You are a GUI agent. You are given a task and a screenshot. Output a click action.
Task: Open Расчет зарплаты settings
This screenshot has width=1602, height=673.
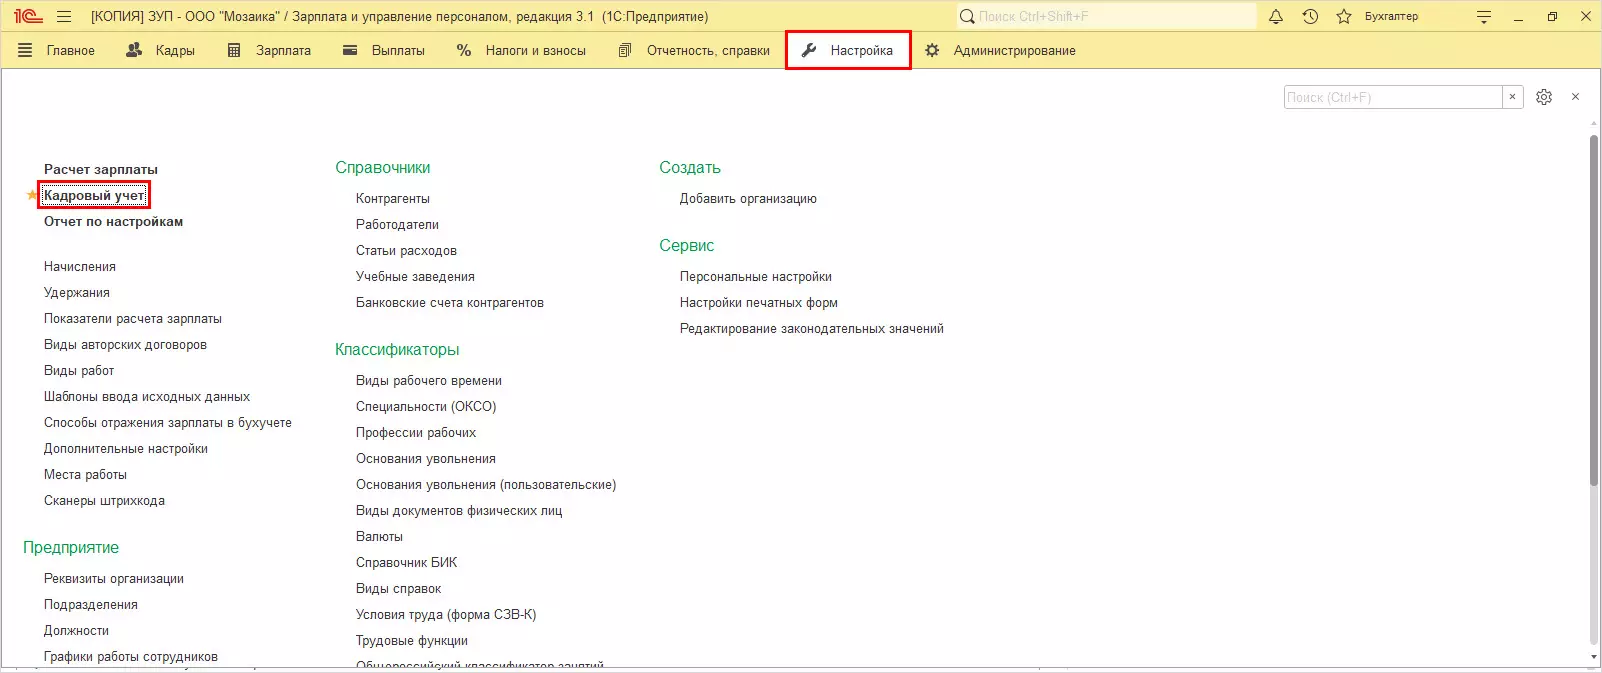tap(101, 169)
